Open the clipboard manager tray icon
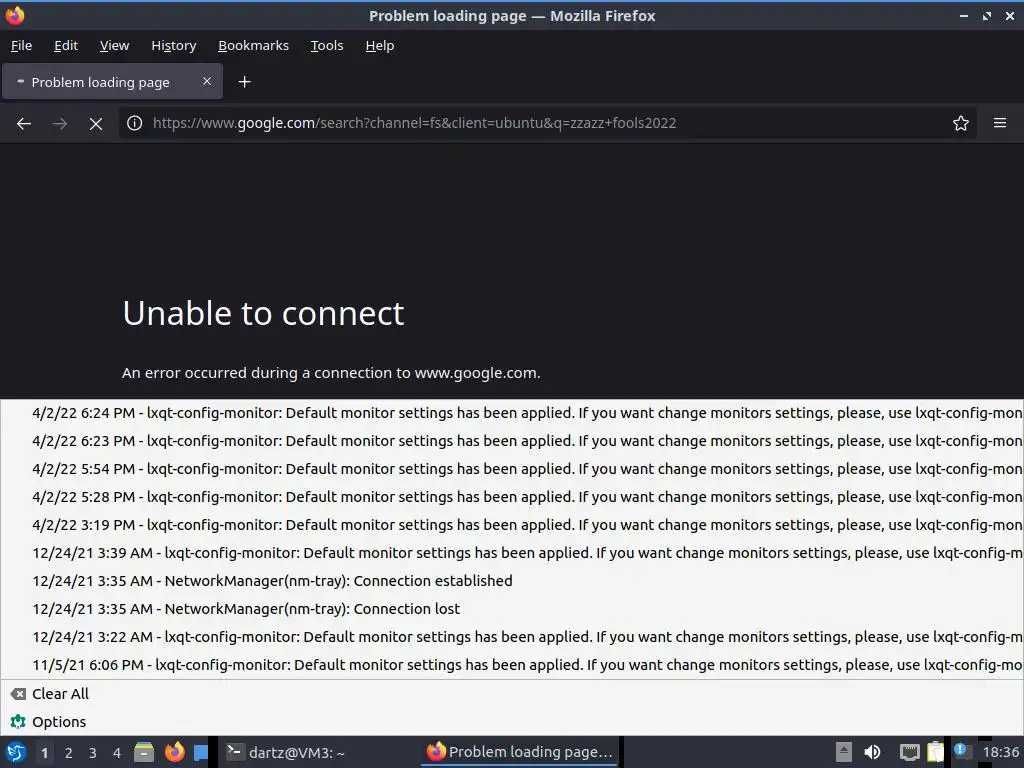The height and width of the screenshot is (768, 1024). click(935, 752)
